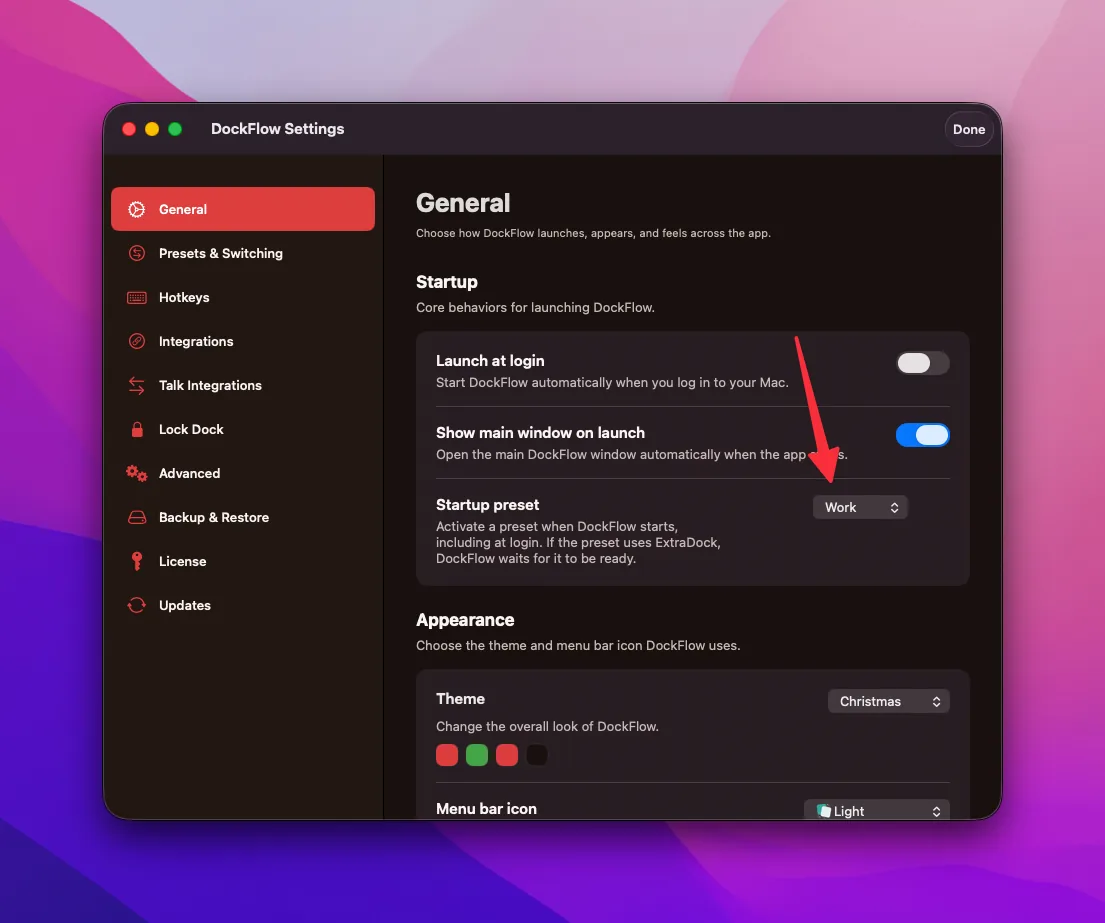Disable Show main window on launch toggle
The height and width of the screenshot is (923, 1105).
point(922,435)
